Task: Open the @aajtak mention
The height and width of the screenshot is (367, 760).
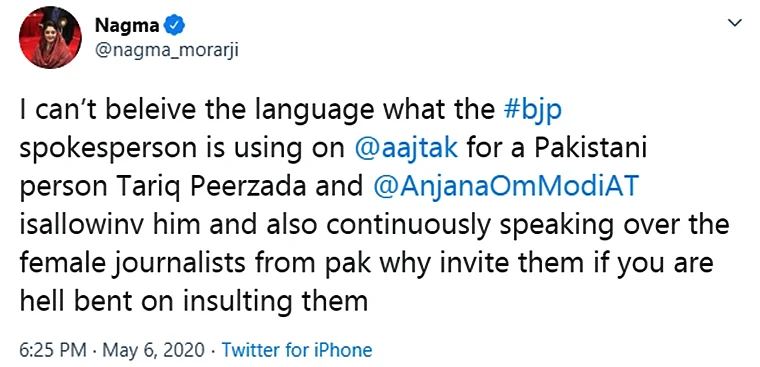Action: [x=407, y=150]
